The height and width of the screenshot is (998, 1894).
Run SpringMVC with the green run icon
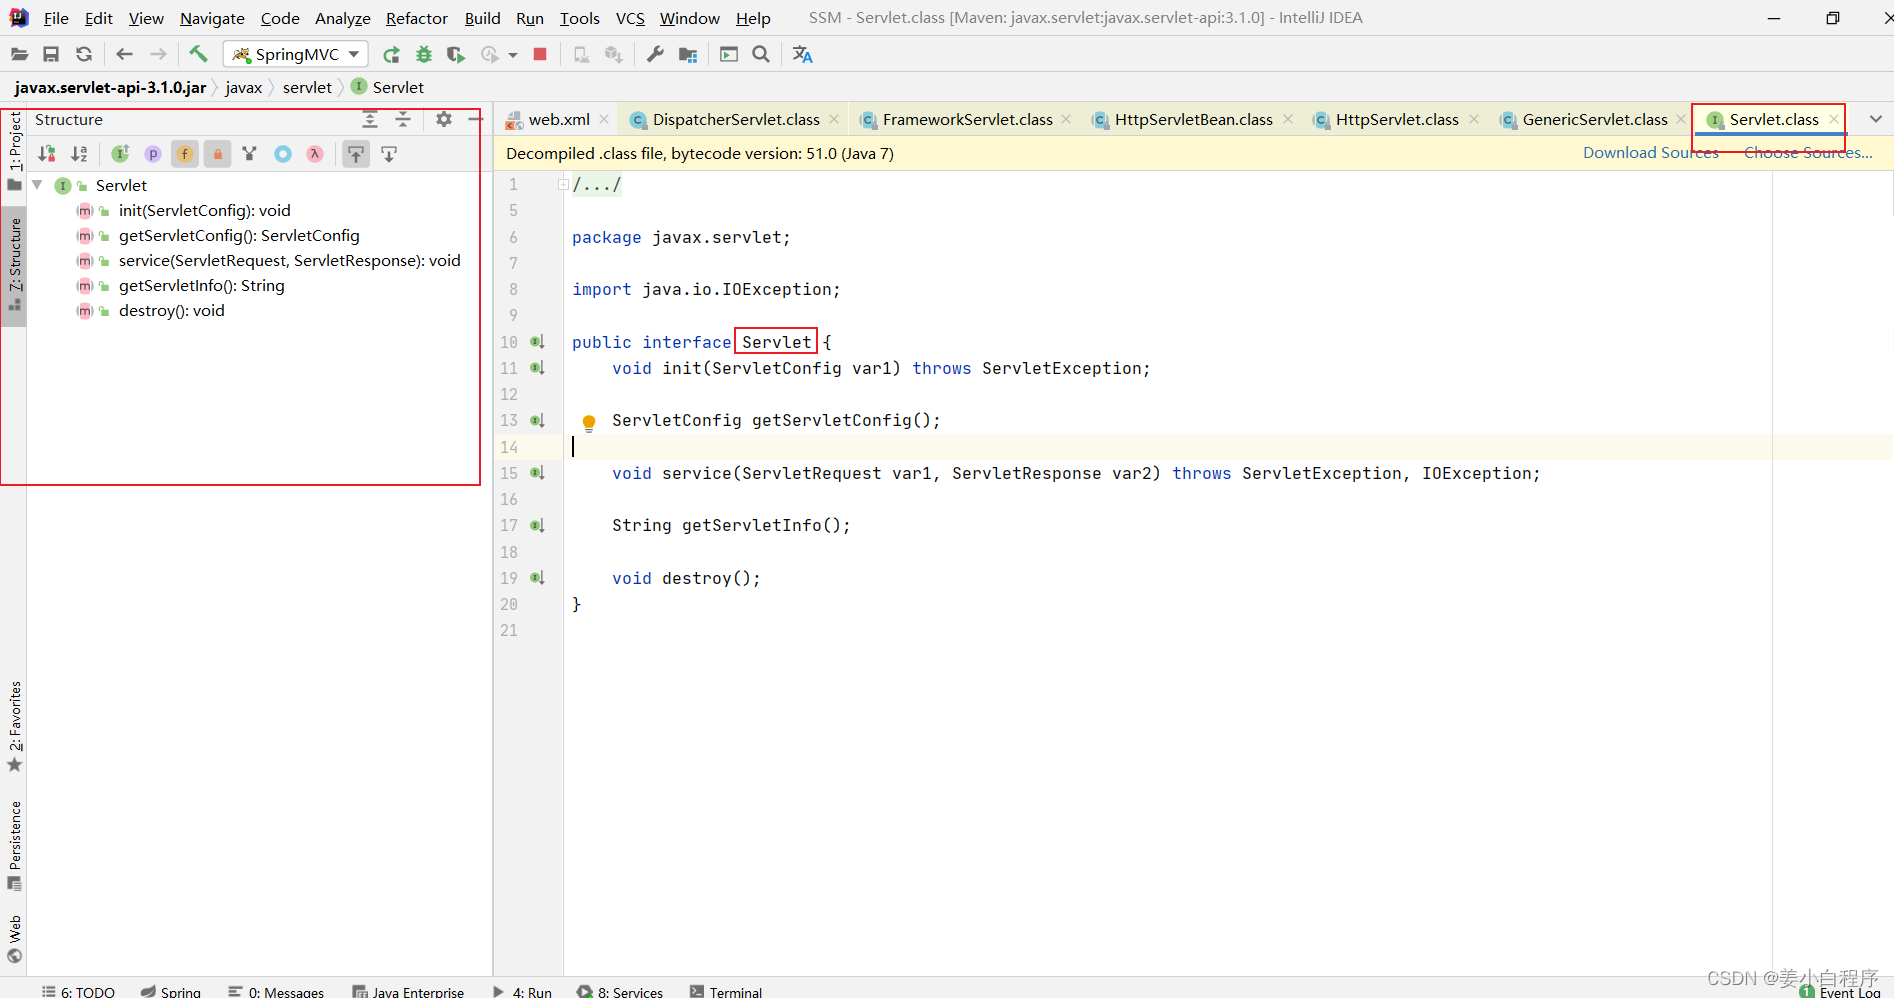point(392,55)
